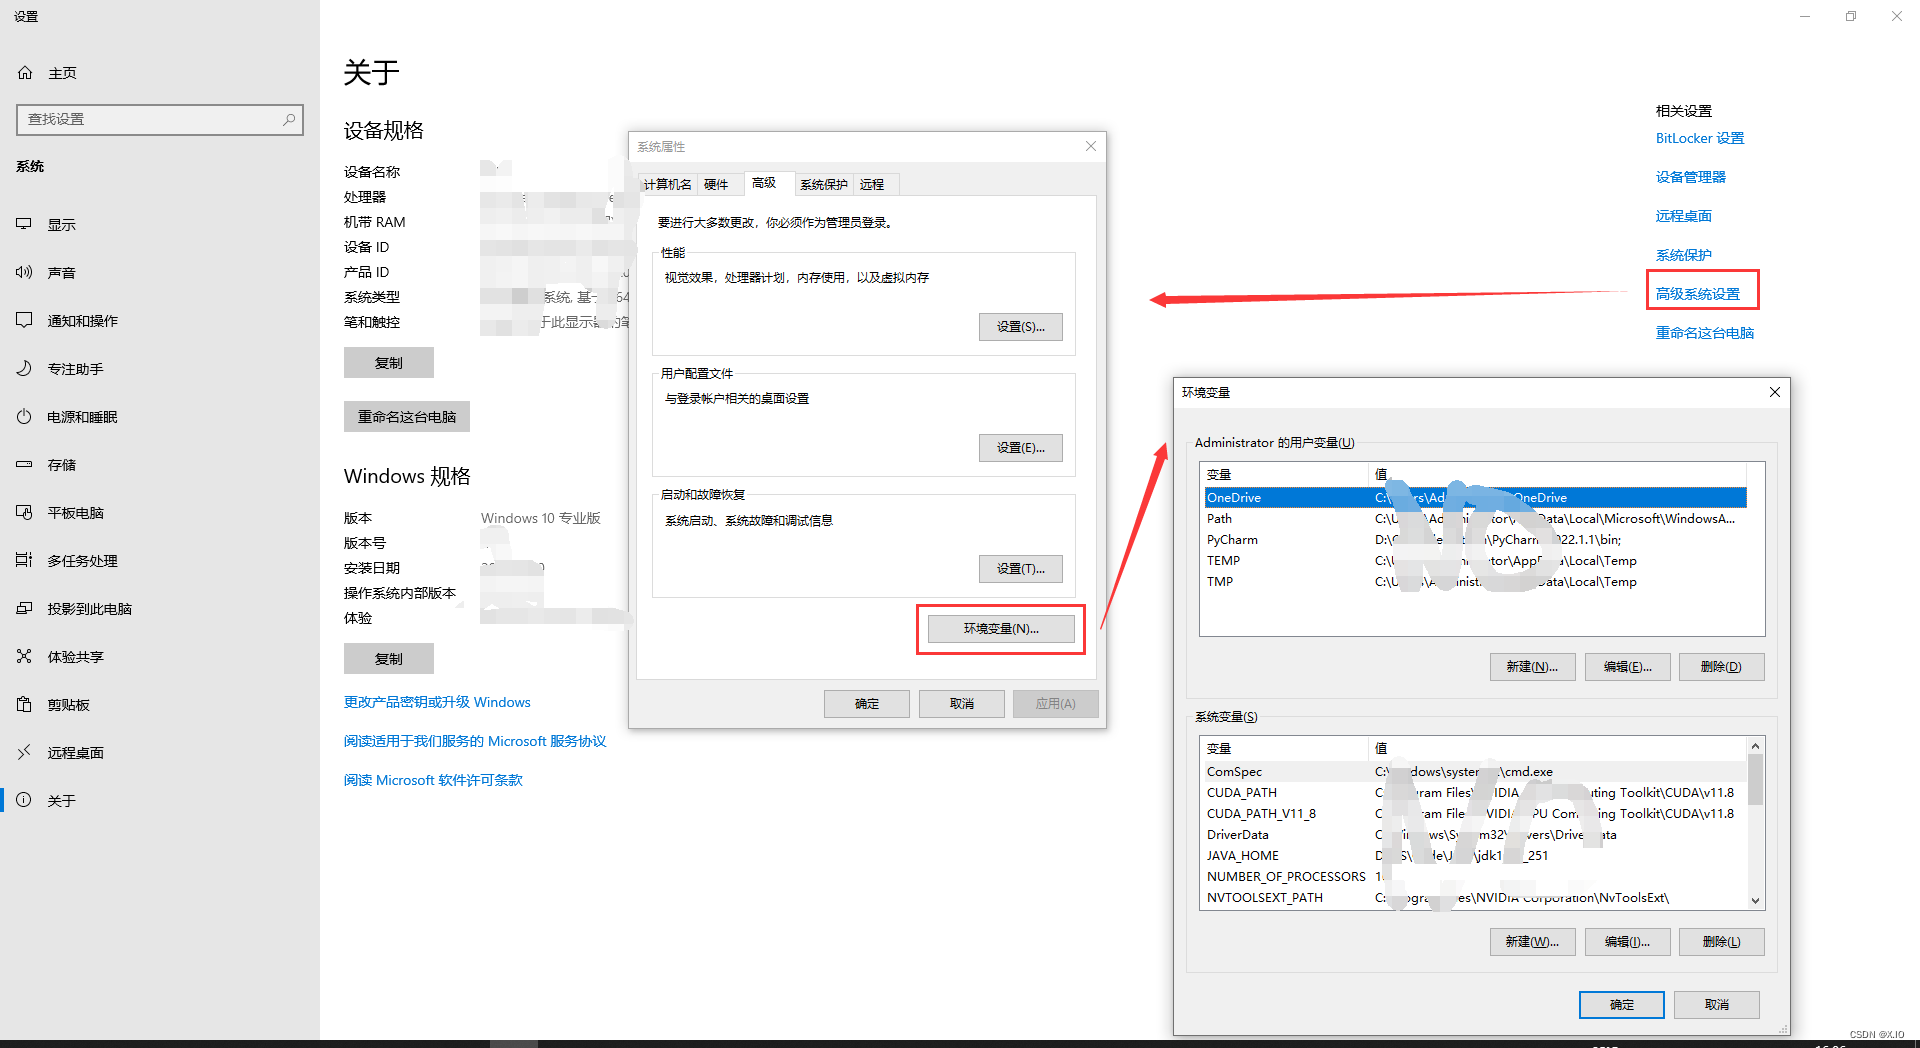Confirm Environment Variables with OK

1622,1005
